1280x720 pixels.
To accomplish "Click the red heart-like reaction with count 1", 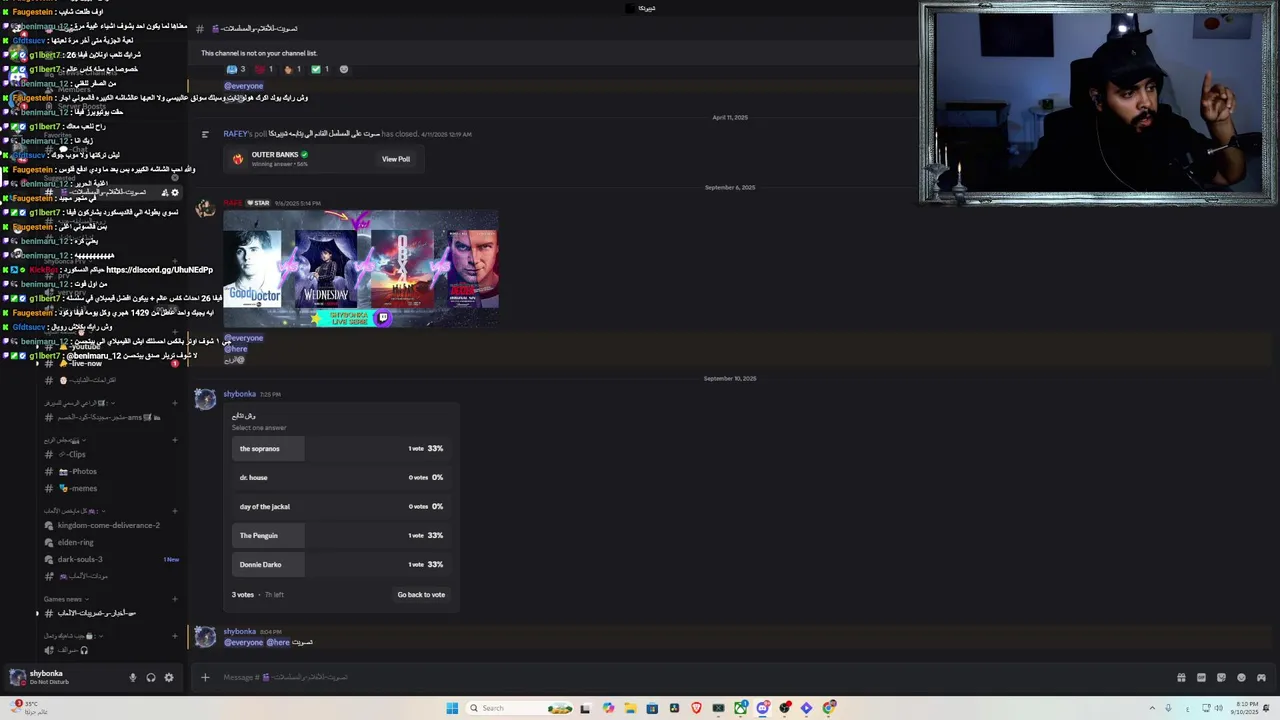I will point(264,69).
